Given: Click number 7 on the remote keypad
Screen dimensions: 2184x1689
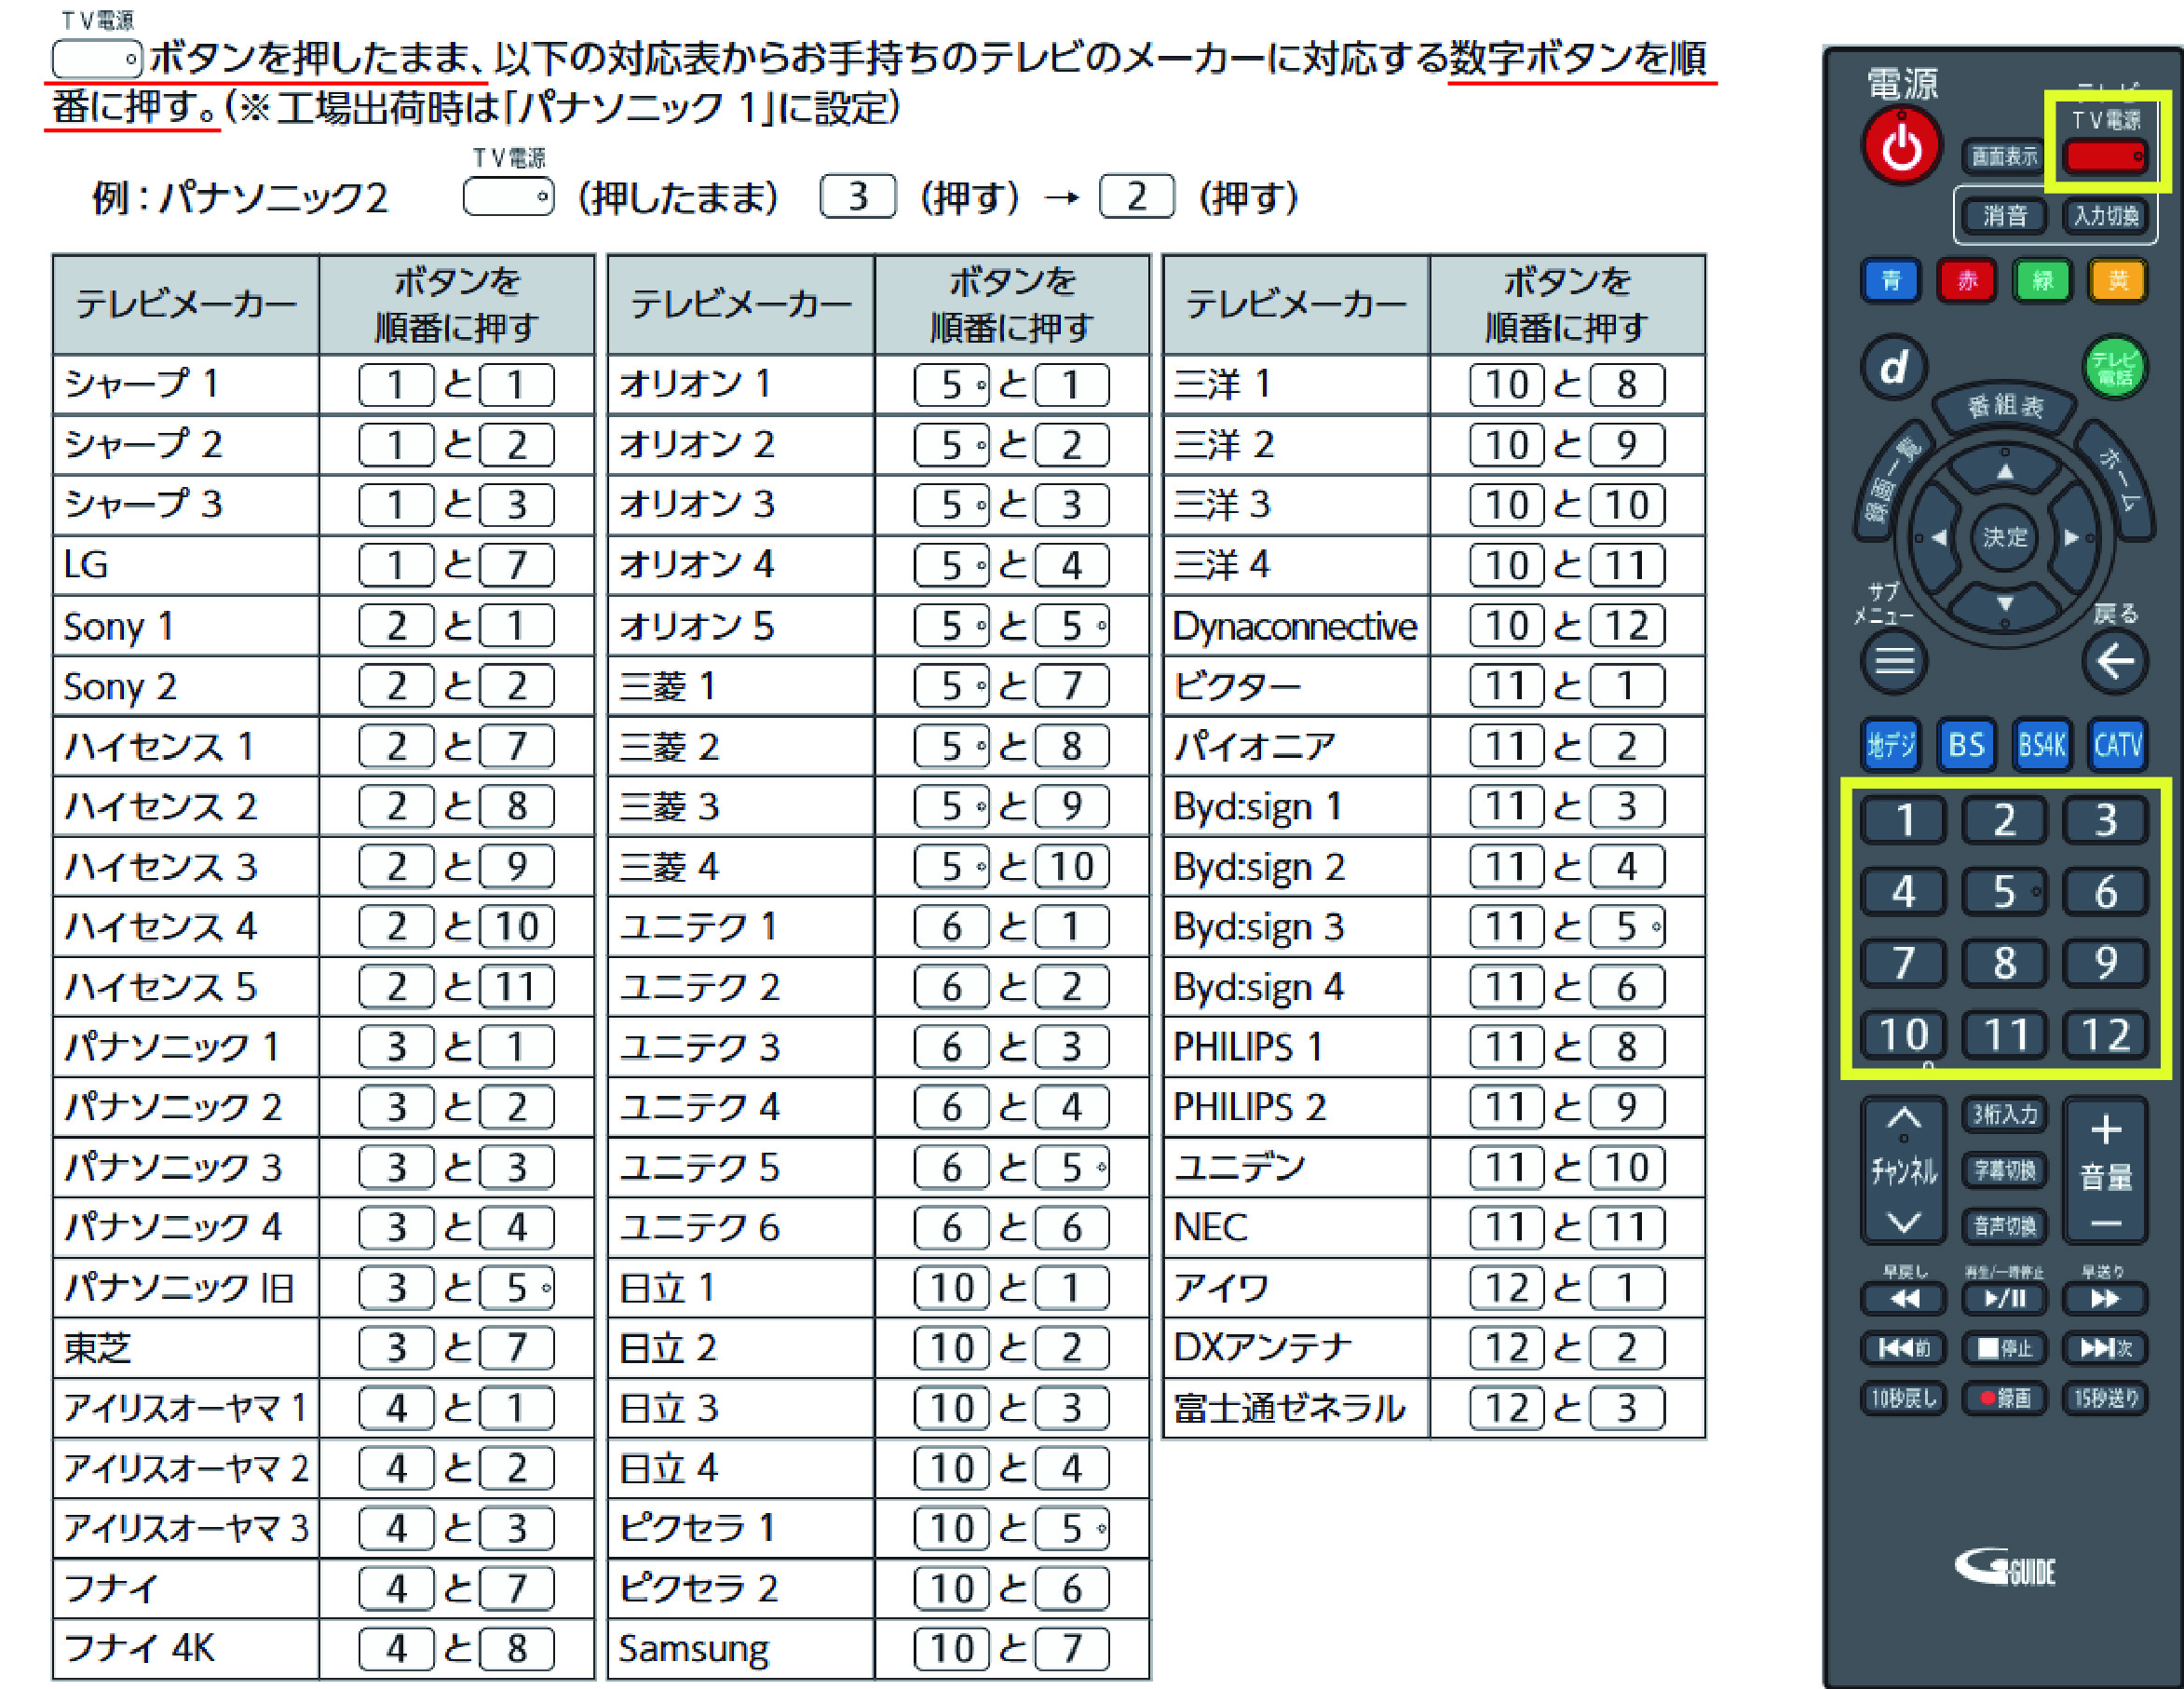Looking at the screenshot, I should coord(1903,962).
